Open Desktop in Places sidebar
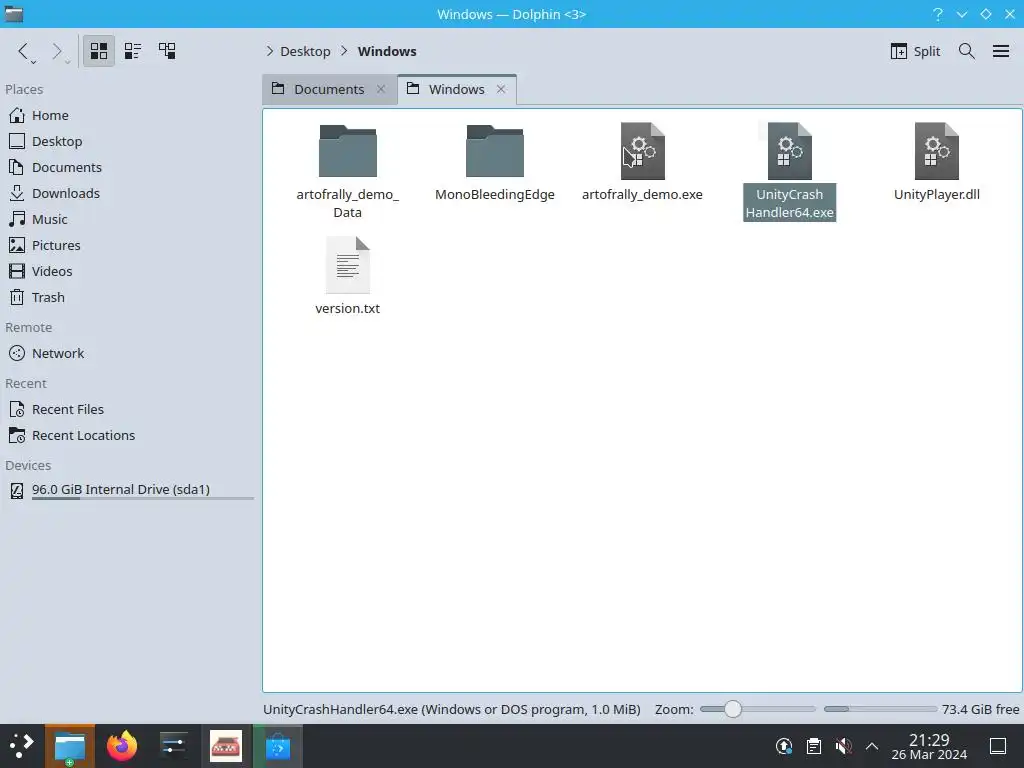This screenshot has width=1024, height=768. pyautogui.click(x=129, y=142)
